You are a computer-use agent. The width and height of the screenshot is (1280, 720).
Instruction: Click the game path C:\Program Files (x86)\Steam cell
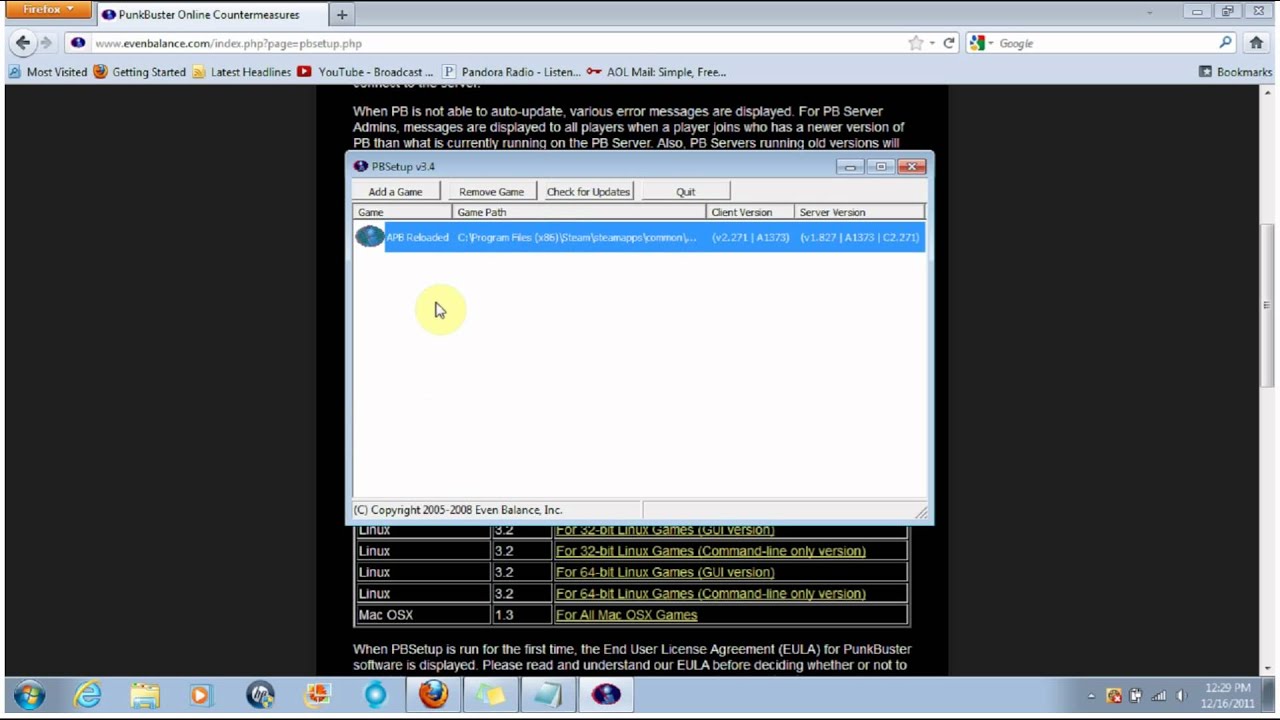tap(577, 238)
